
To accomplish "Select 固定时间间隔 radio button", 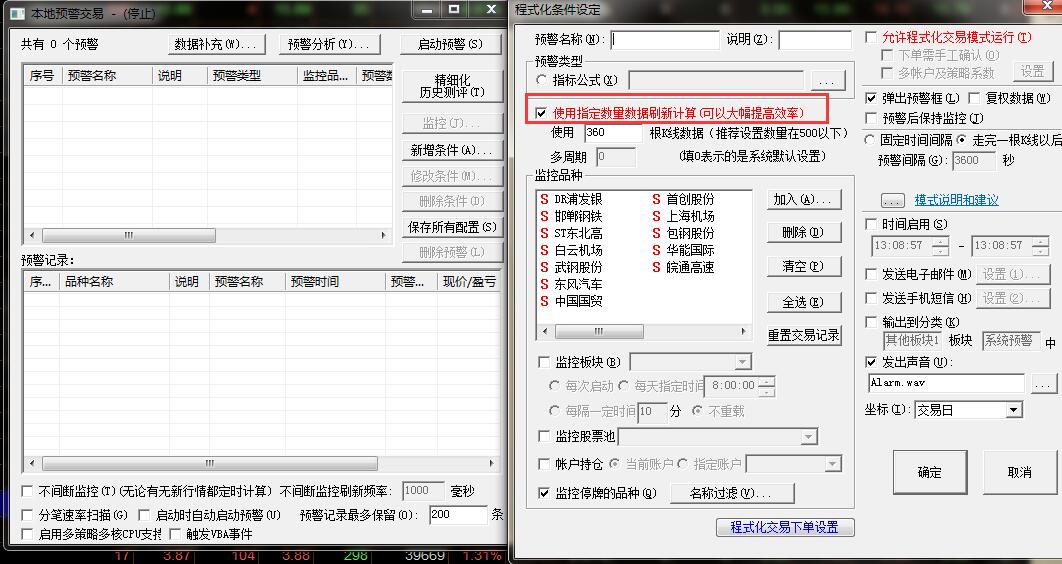I will coord(870,140).
